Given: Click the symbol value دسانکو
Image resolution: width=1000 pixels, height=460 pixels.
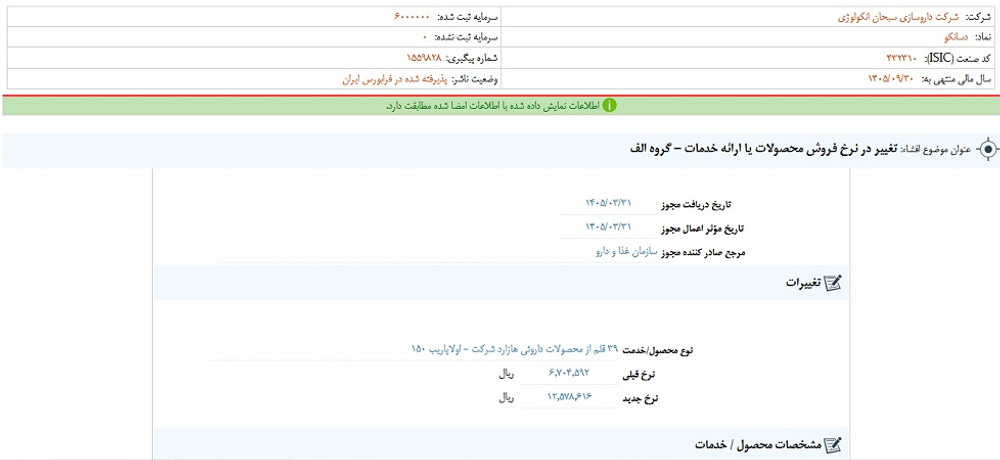Looking at the screenshot, I should click(955, 38).
